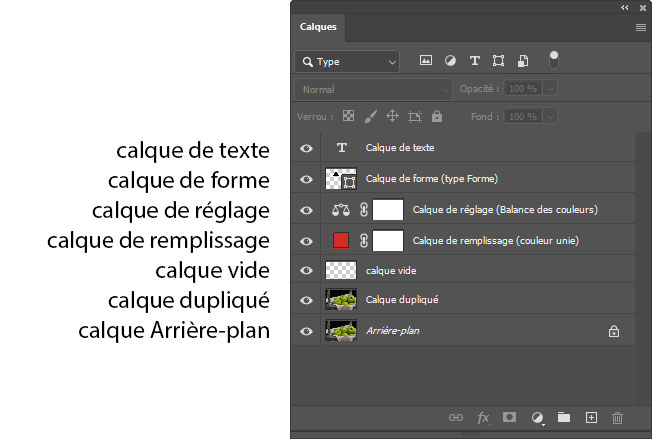Click the calque vide transparent thumbnail
This screenshot has width=652, height=439.
(341, 270)
